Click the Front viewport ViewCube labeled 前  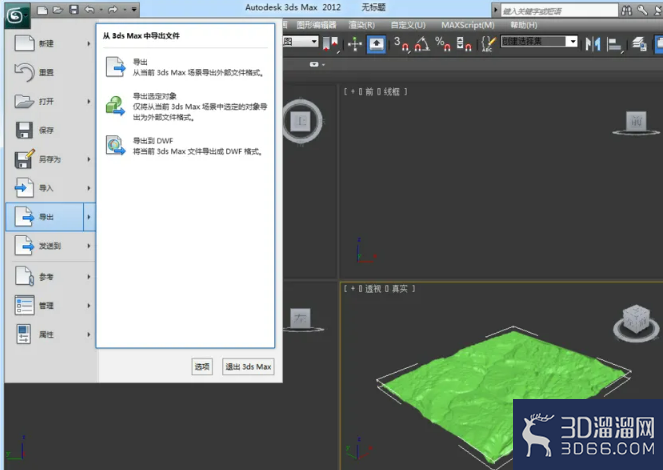(x=636, y=123)
